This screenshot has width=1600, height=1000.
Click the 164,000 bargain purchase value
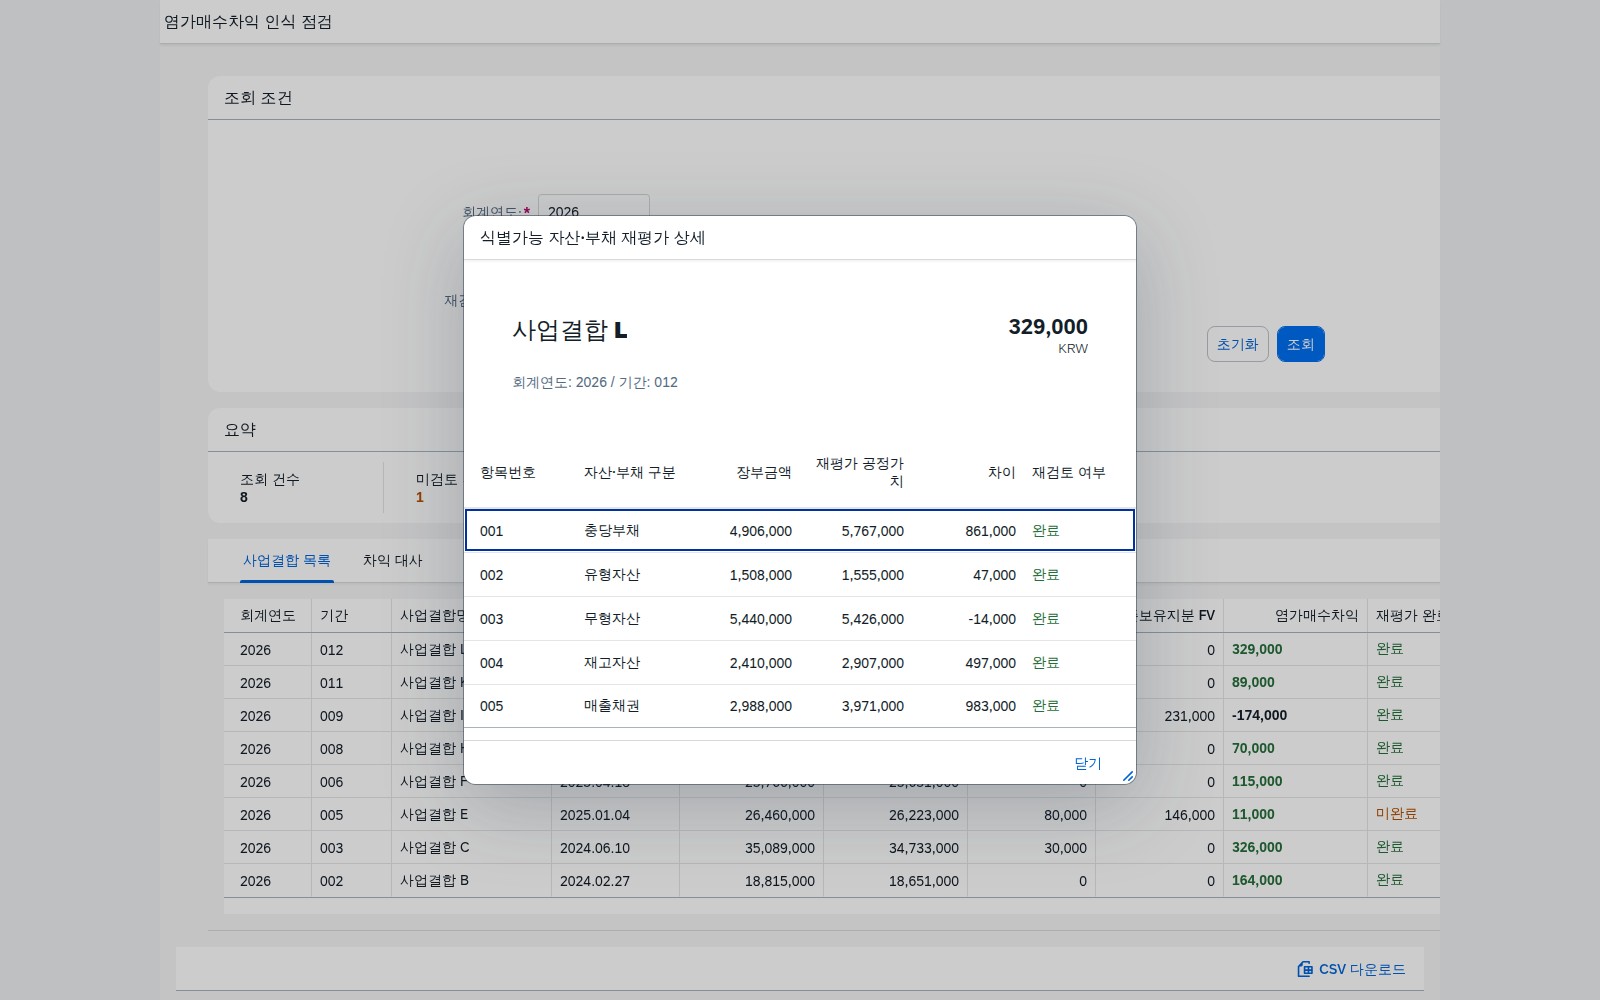pyautogui.click(x=1257, y=880)
